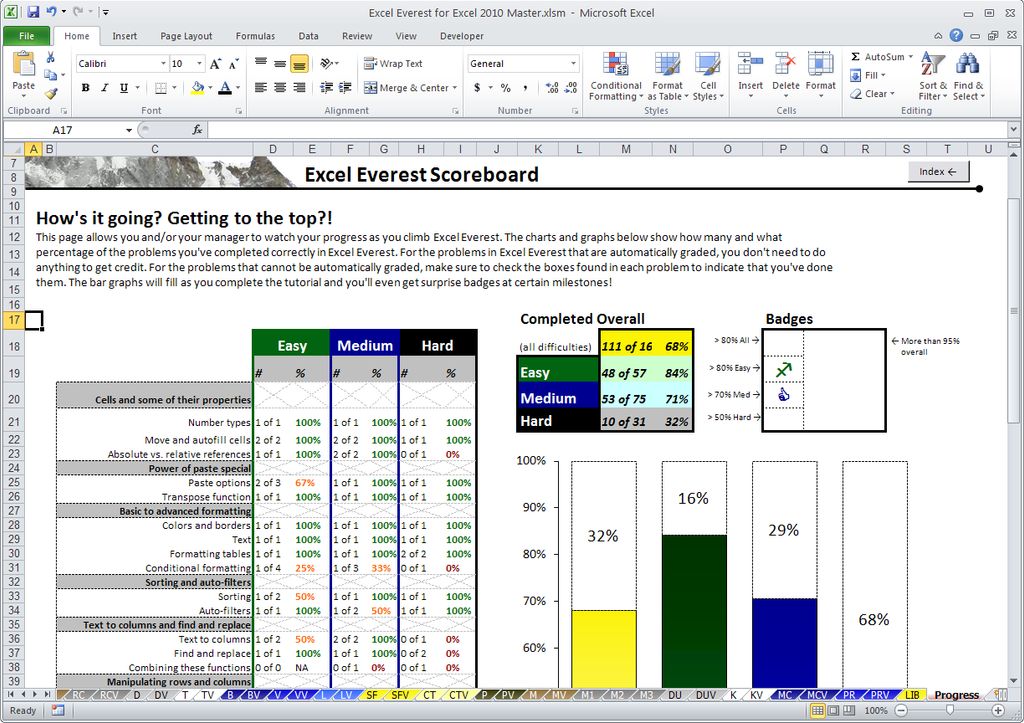The height and width of the screenshot is (723, 1024).
Task: Click the AutoSum sigma icon
Action: tap(856, 57)
